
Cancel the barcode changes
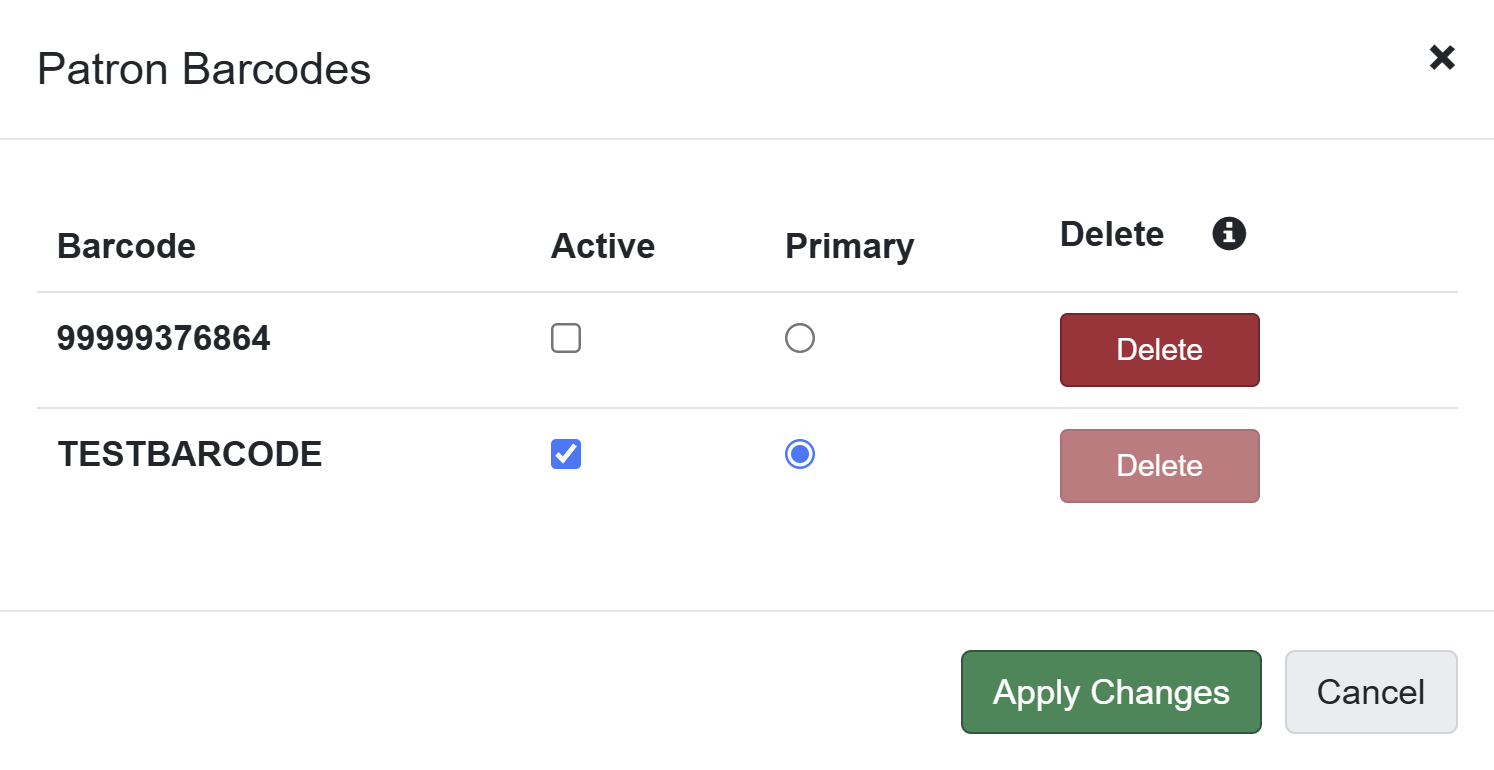coord(1371,691)
